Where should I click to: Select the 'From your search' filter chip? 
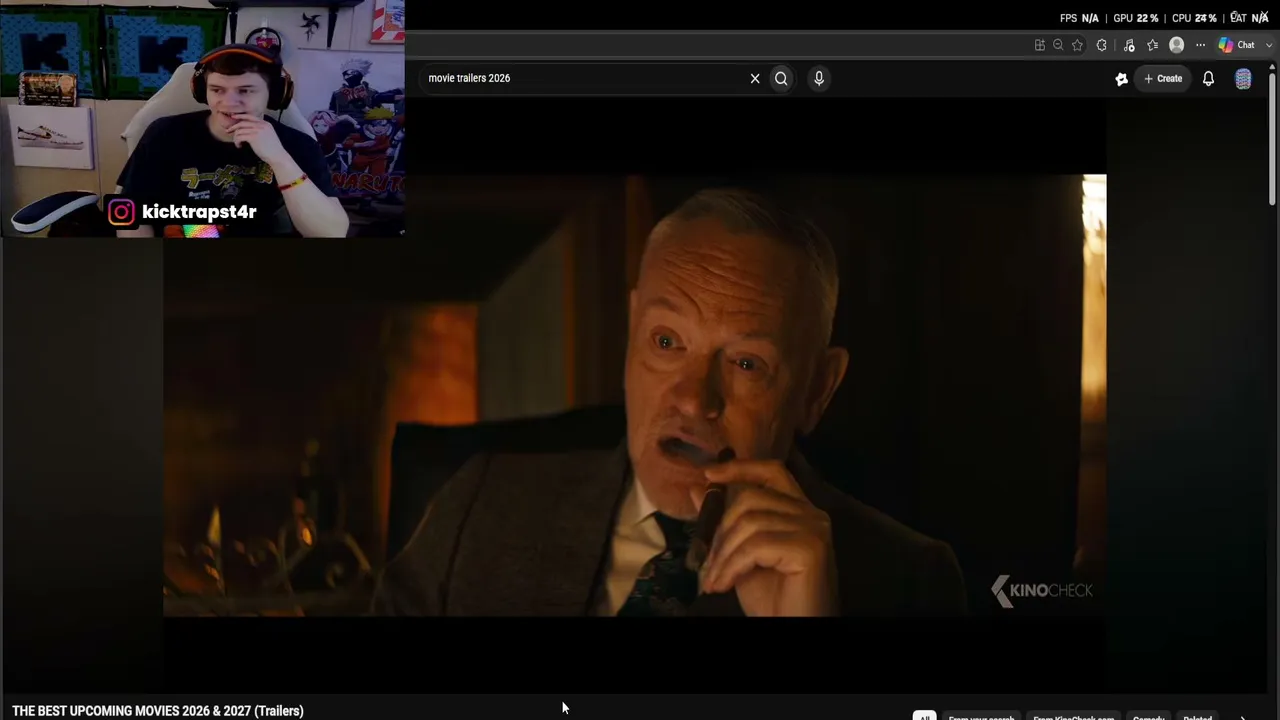tap(981, 717)
